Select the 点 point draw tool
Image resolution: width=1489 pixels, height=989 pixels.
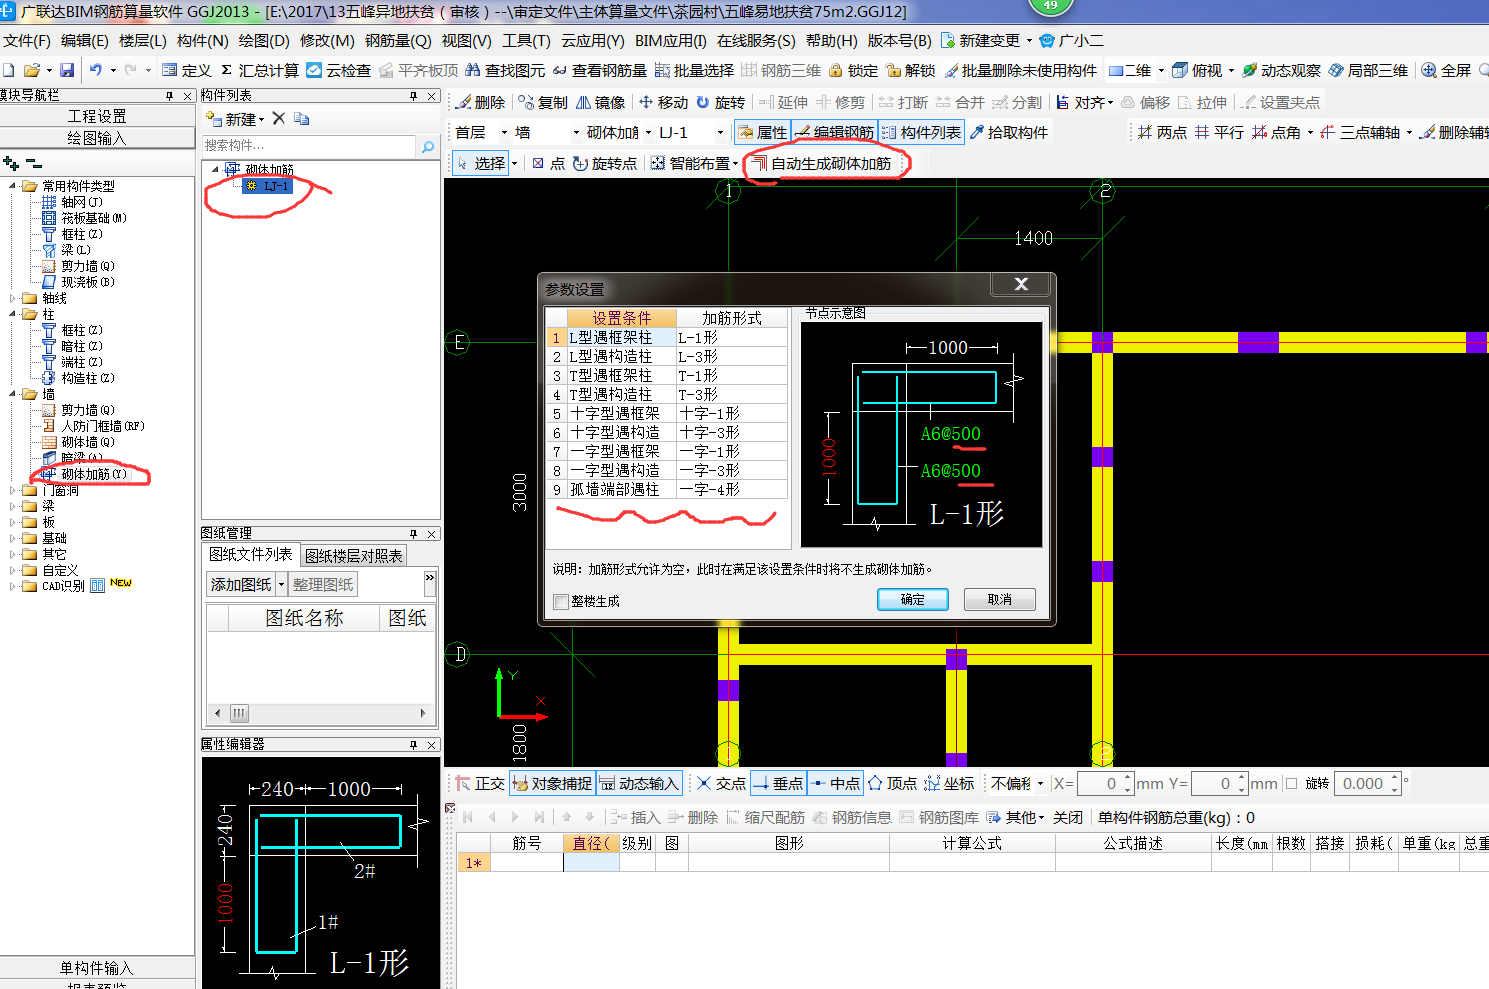(x=549, y=163)
